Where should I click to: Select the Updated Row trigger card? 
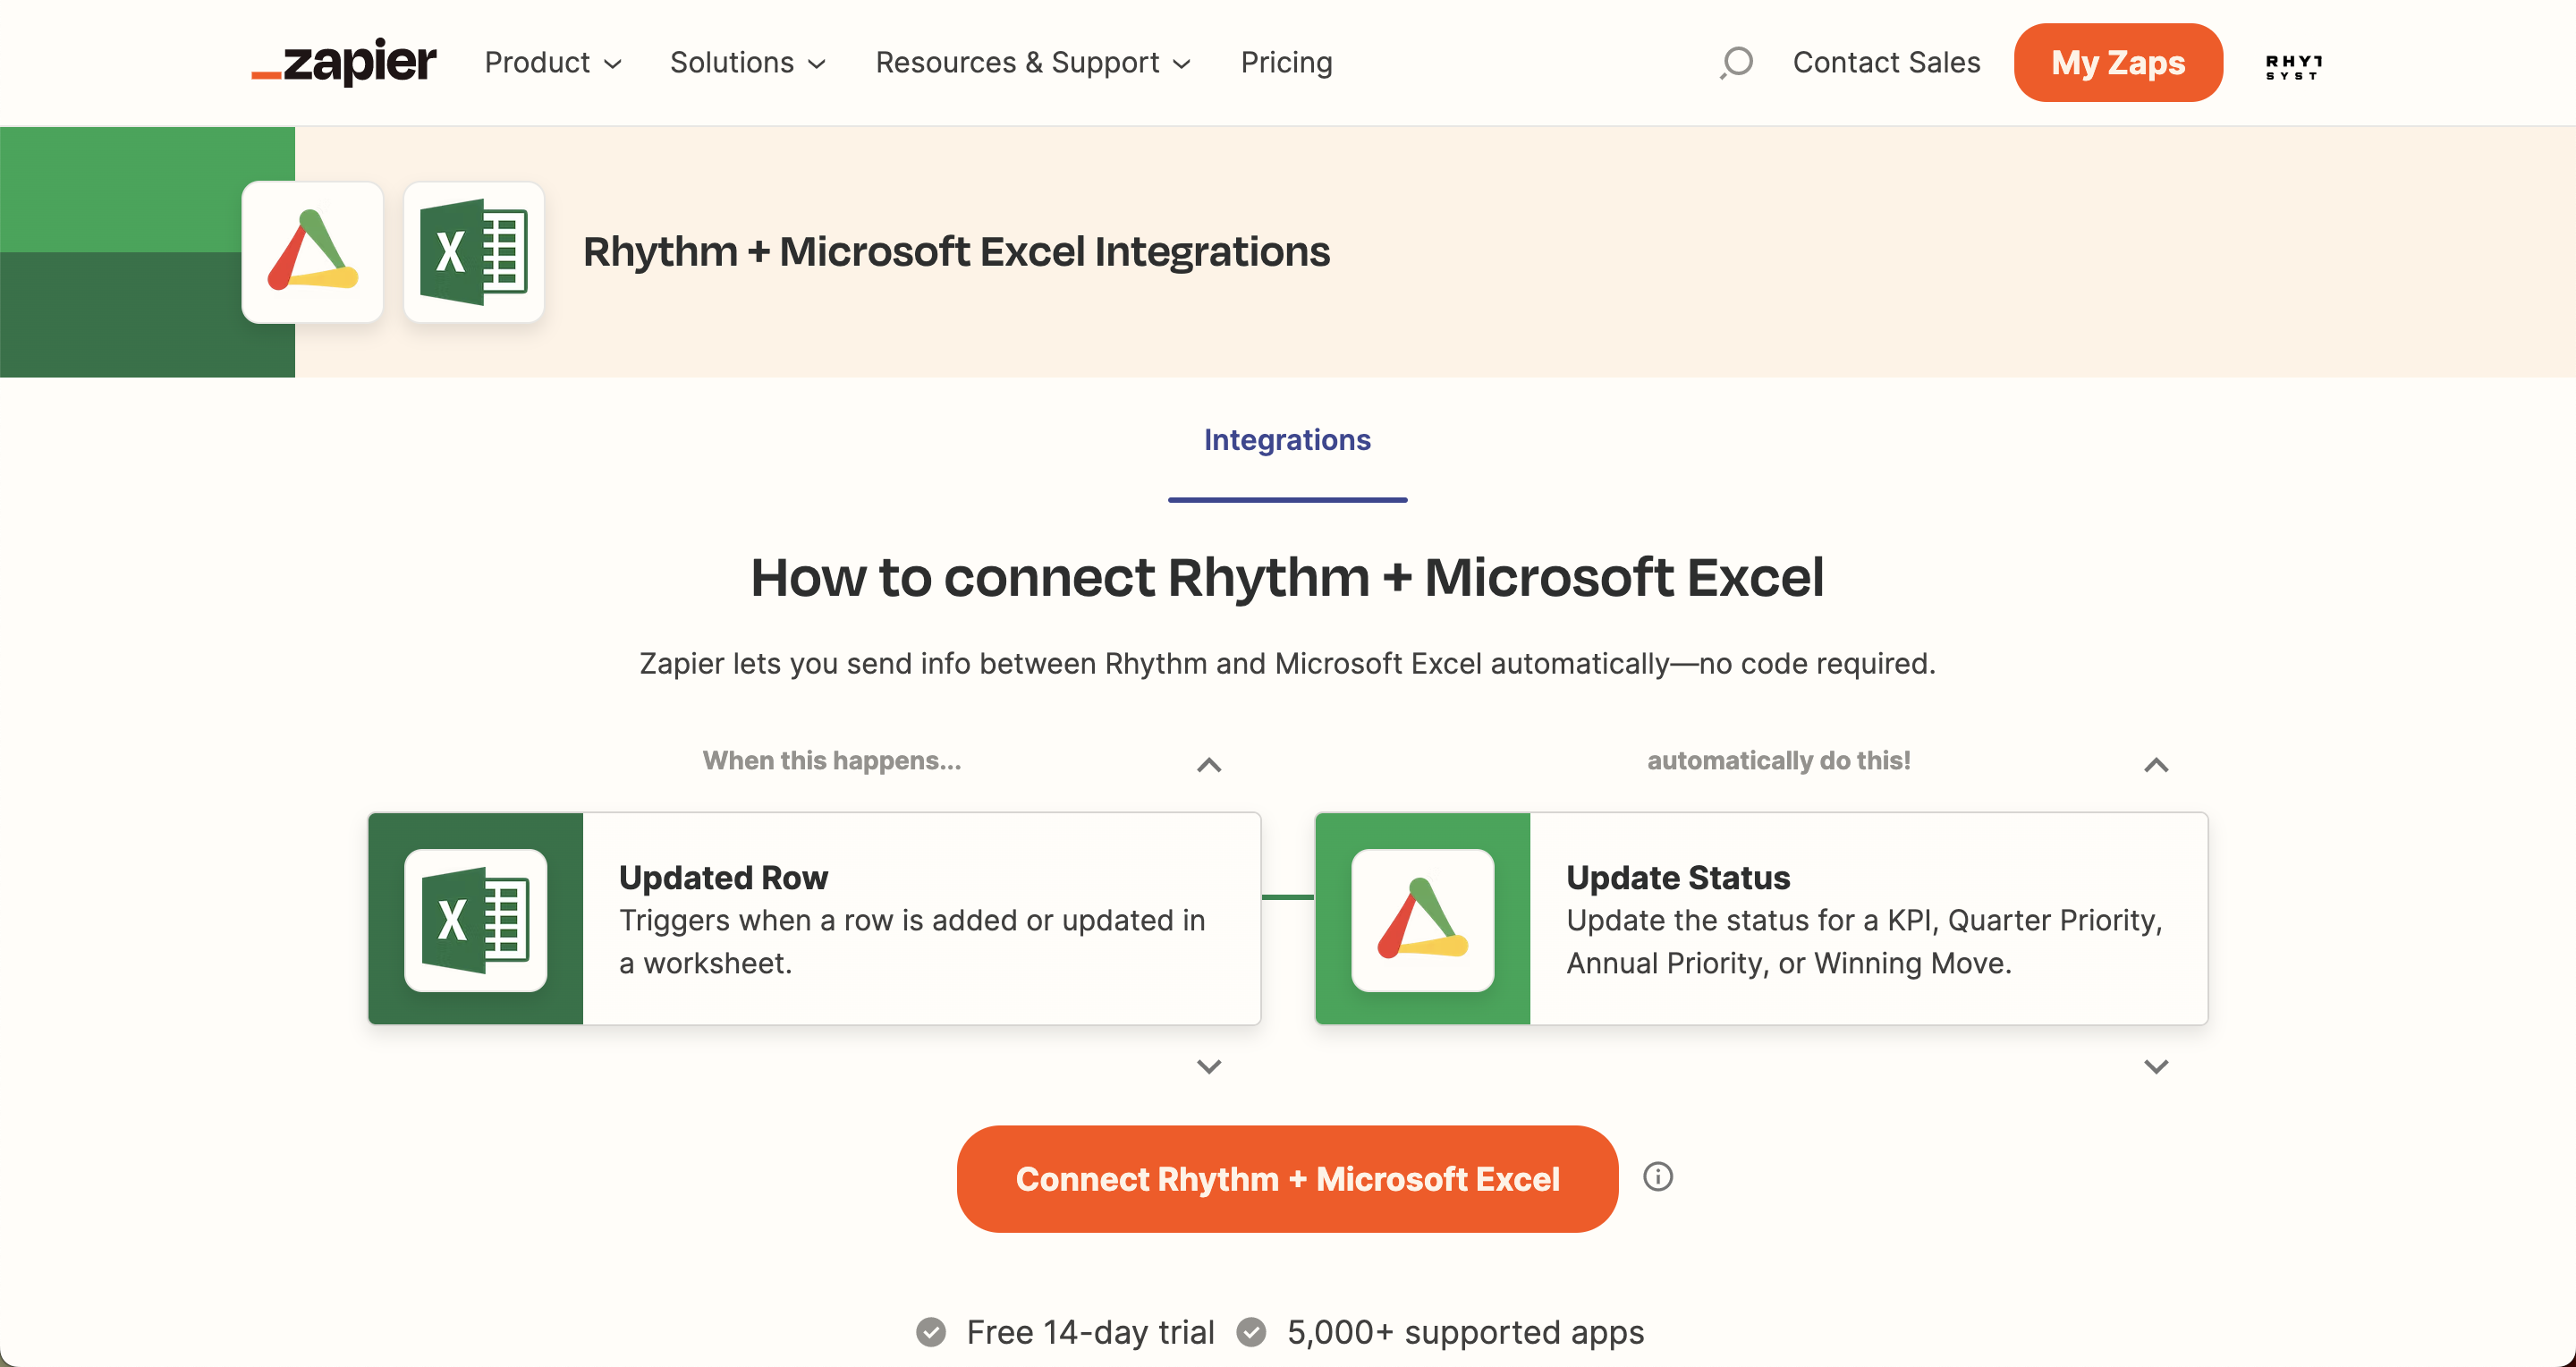[814, 918]
